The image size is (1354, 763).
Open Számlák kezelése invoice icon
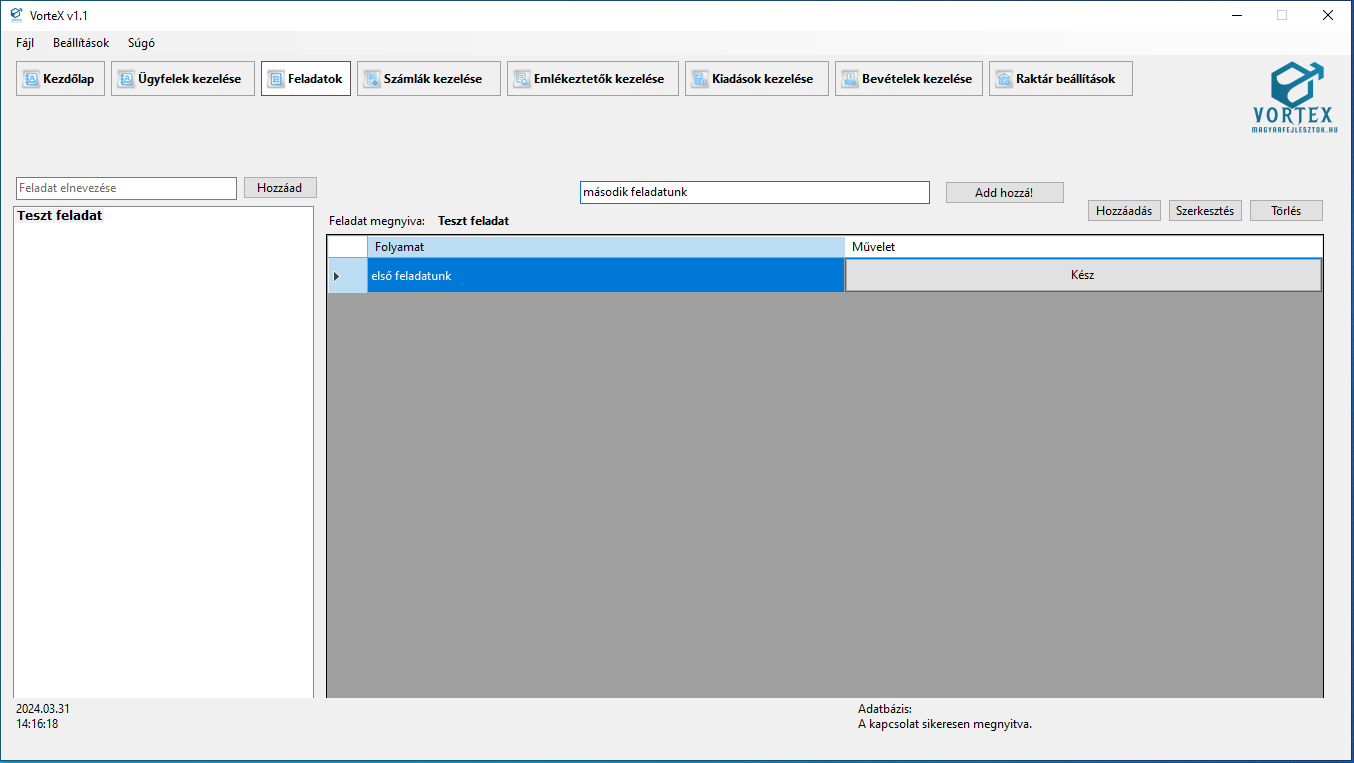pyautogui.click(x=372, y=79)
